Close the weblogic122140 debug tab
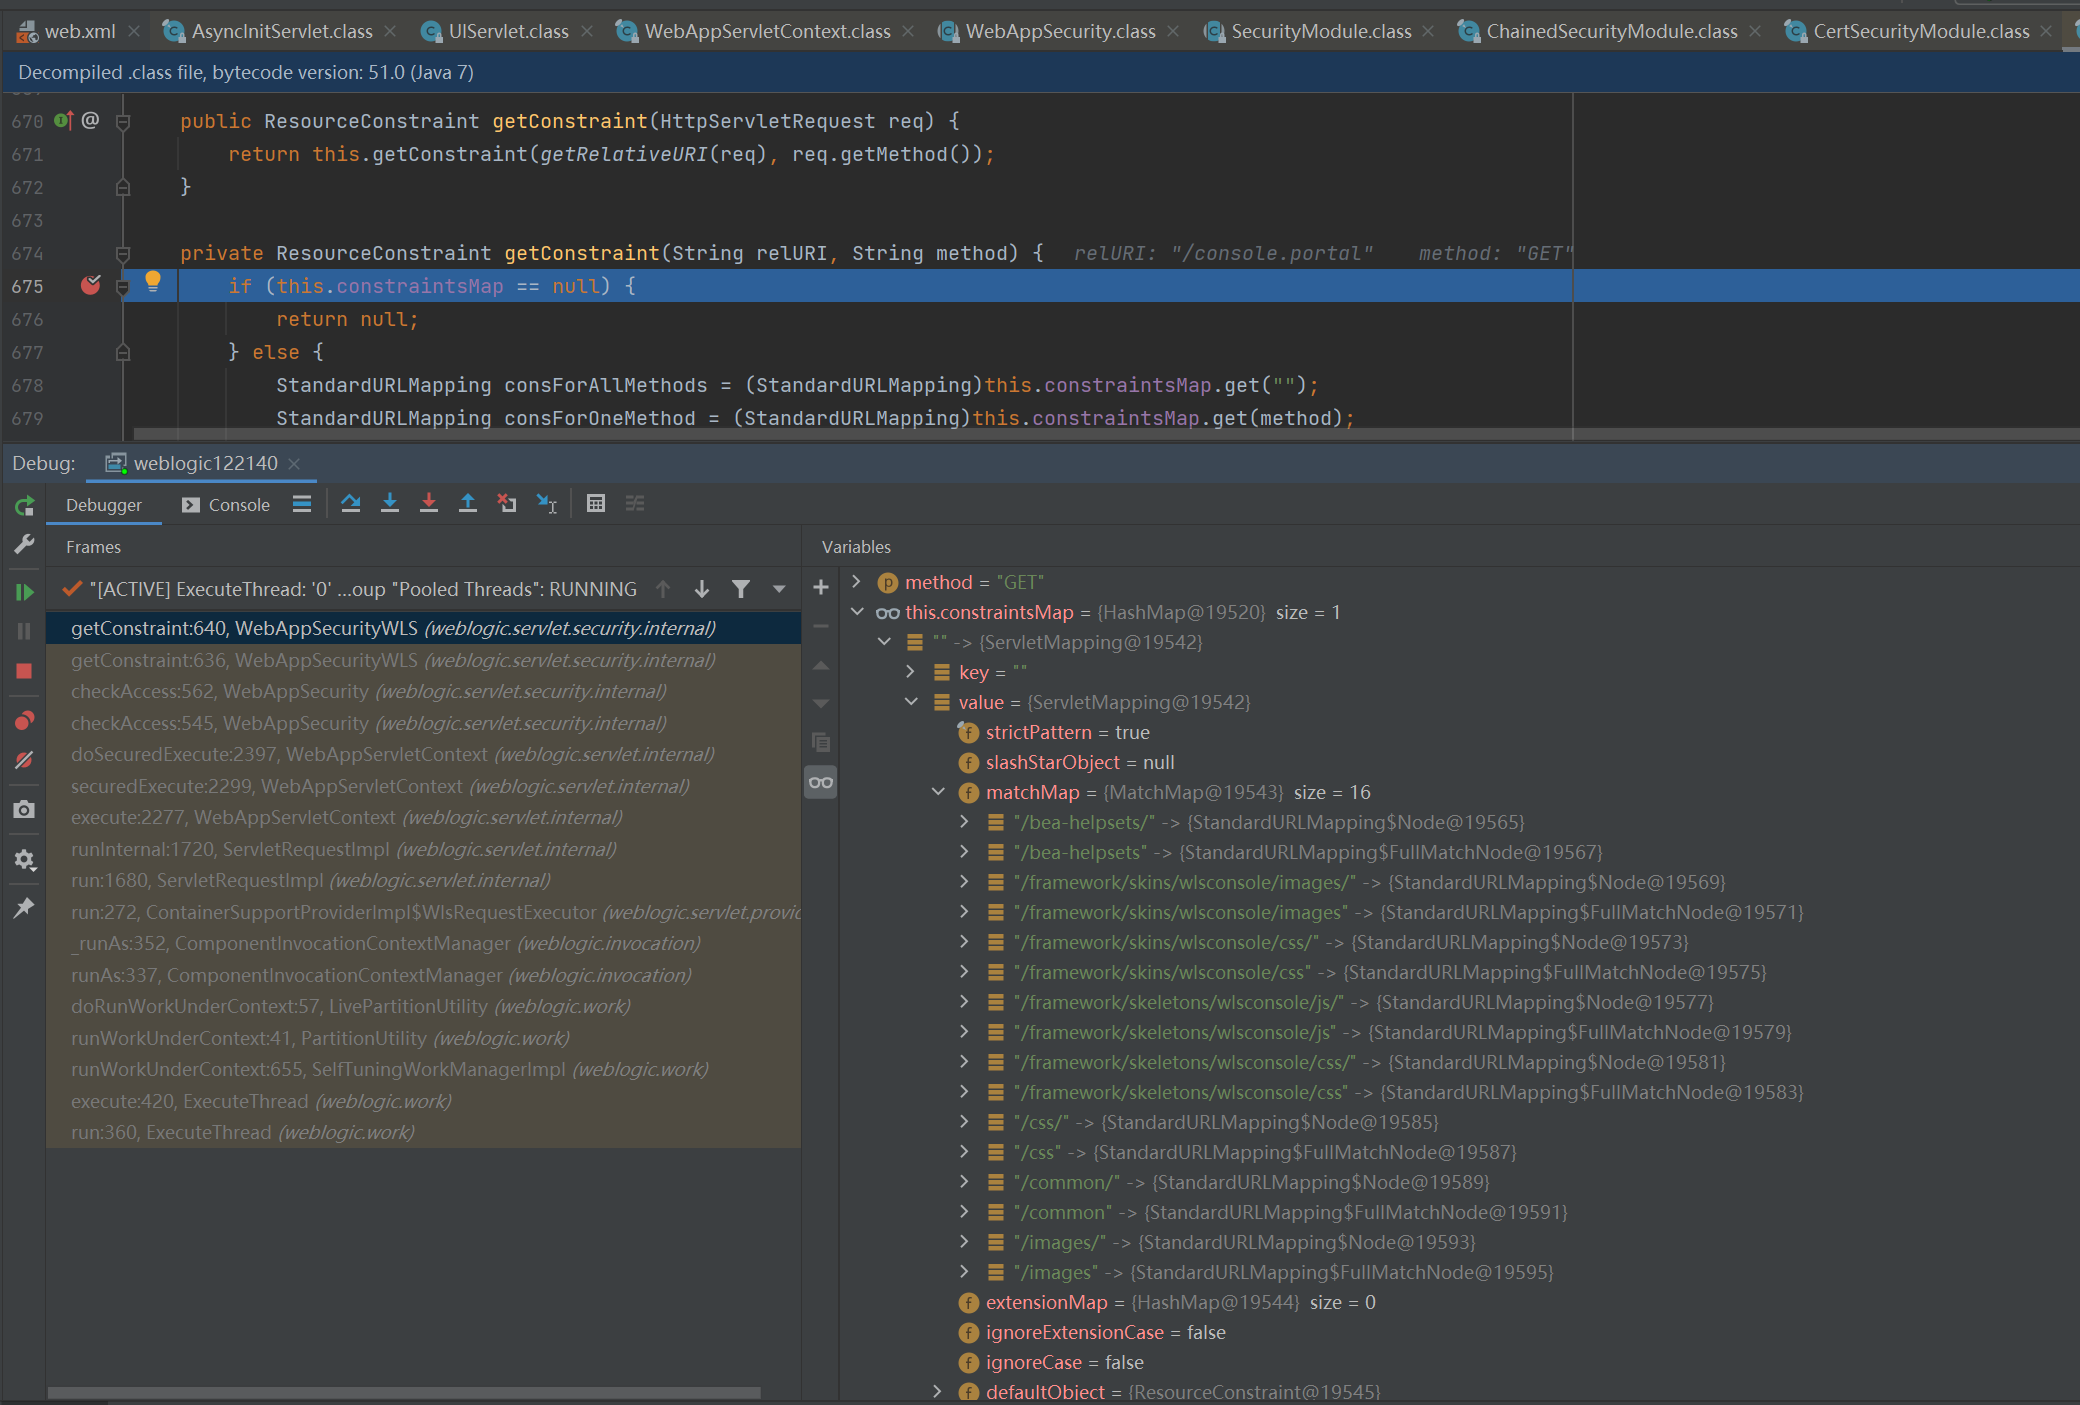The width and height of the screenshot is (2080, 1405). point(294,463)
